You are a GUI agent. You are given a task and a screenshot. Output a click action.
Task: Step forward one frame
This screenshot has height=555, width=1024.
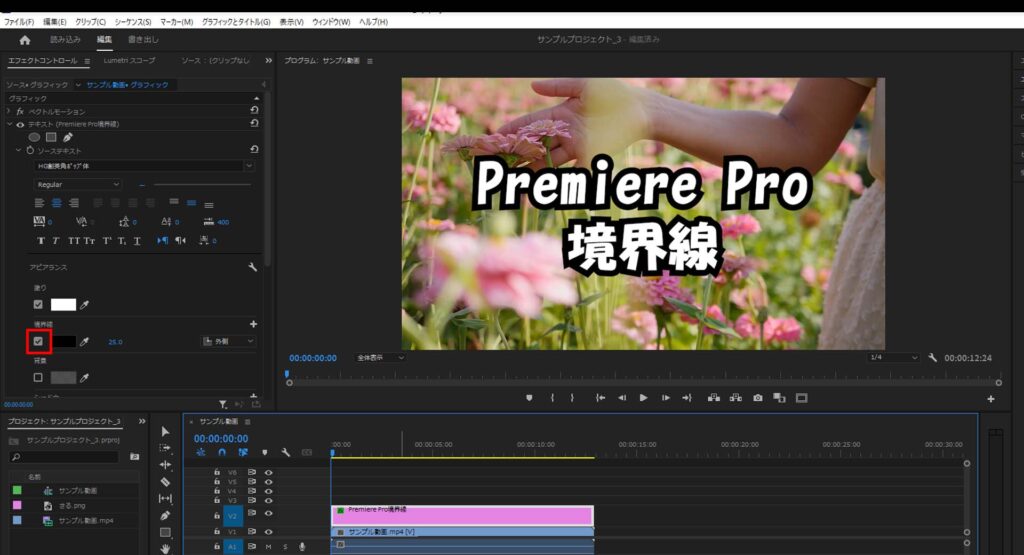[665, 398]
